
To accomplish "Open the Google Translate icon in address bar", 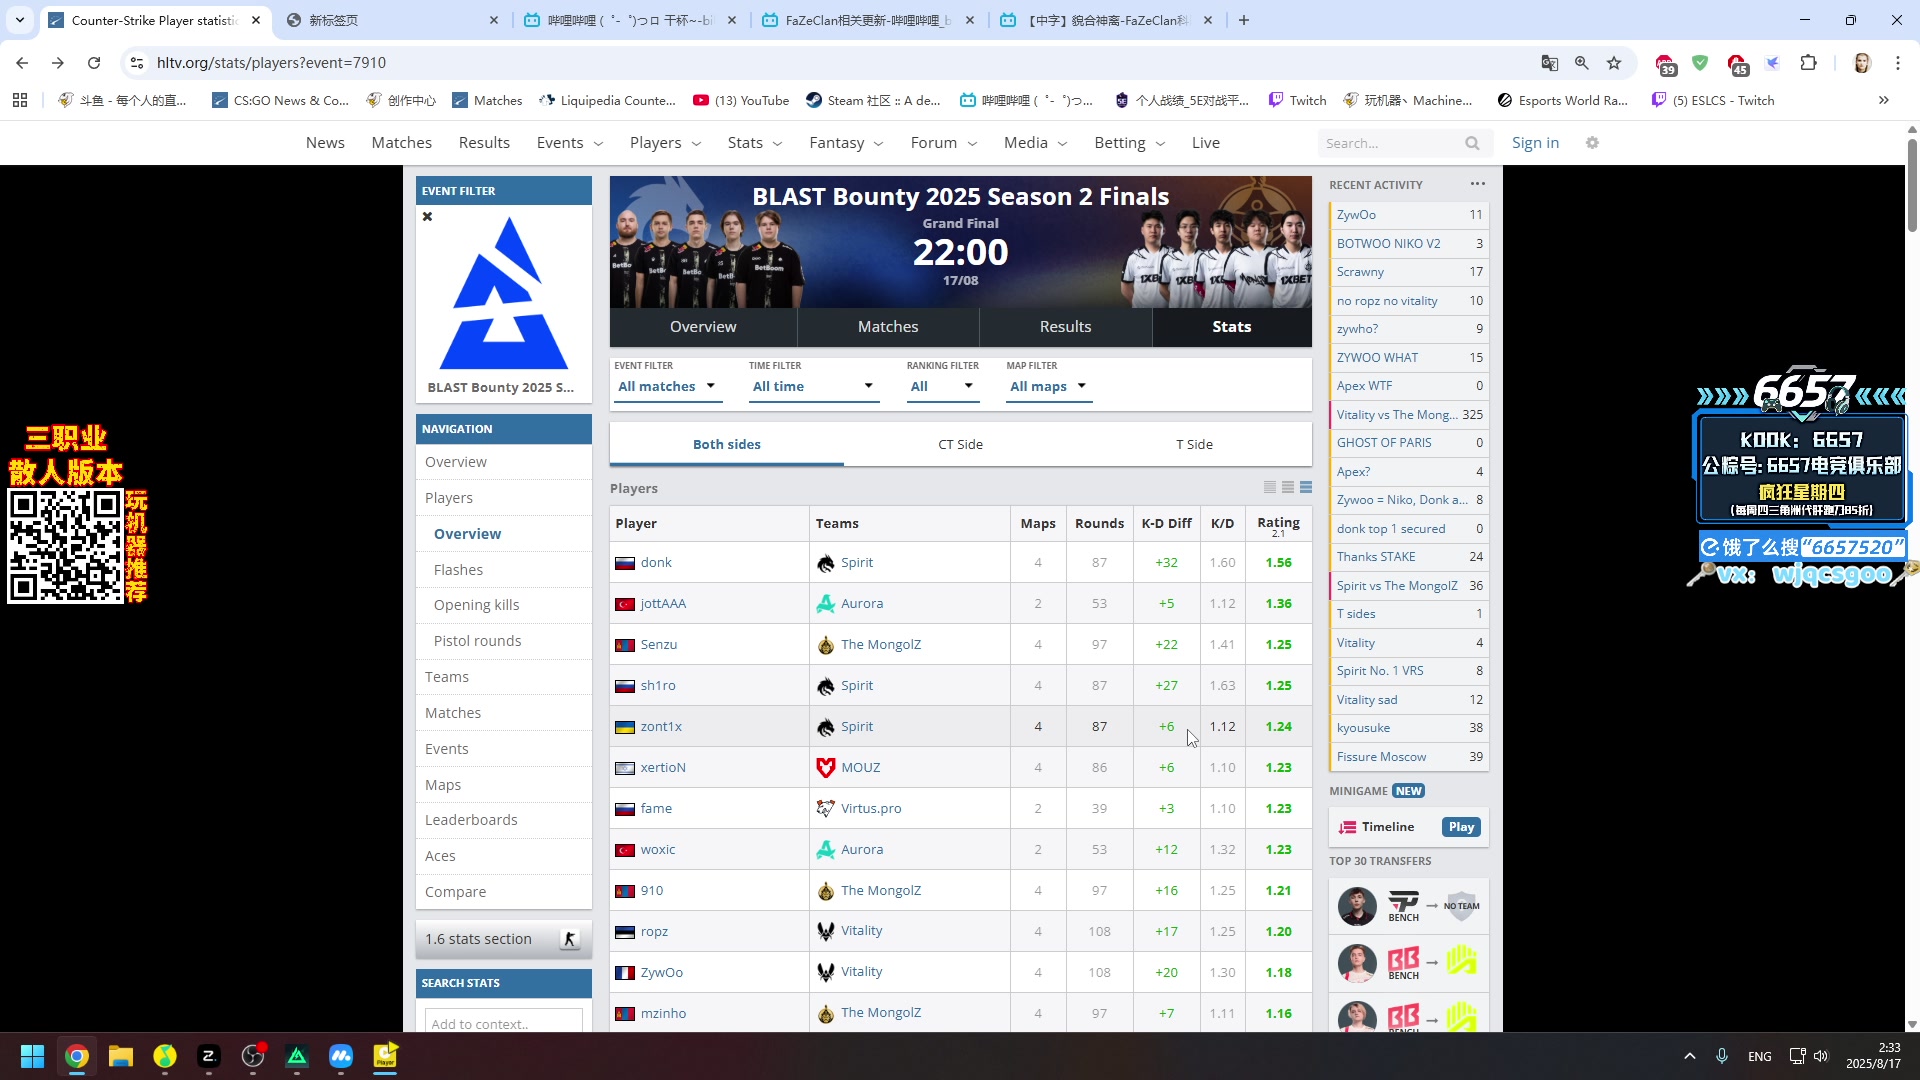I will click(1550, 63).
